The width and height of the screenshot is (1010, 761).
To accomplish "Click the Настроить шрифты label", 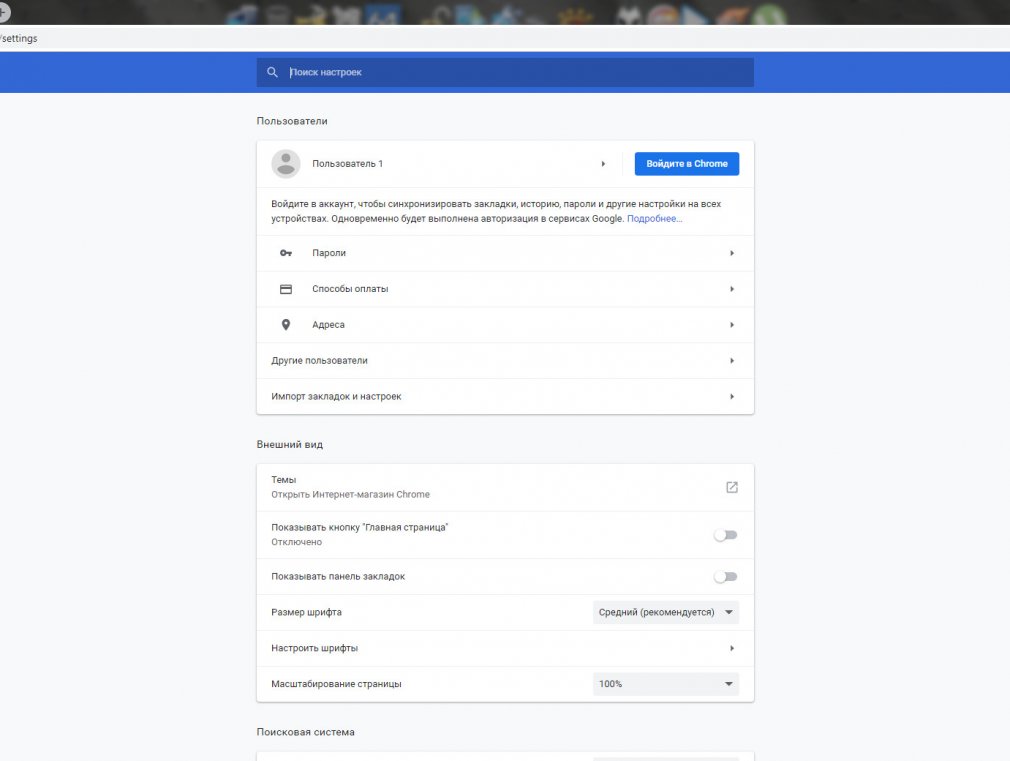I will [x=314, y=648].
